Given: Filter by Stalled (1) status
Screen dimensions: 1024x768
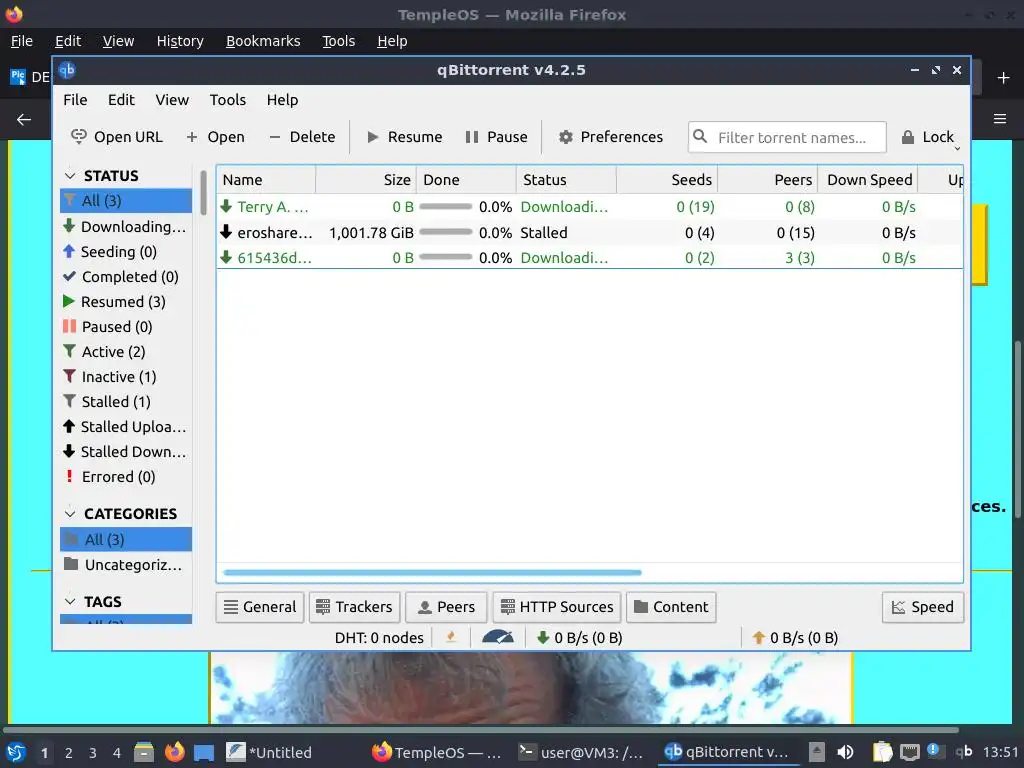Looking at the screenshot, I should coord(126,402).
